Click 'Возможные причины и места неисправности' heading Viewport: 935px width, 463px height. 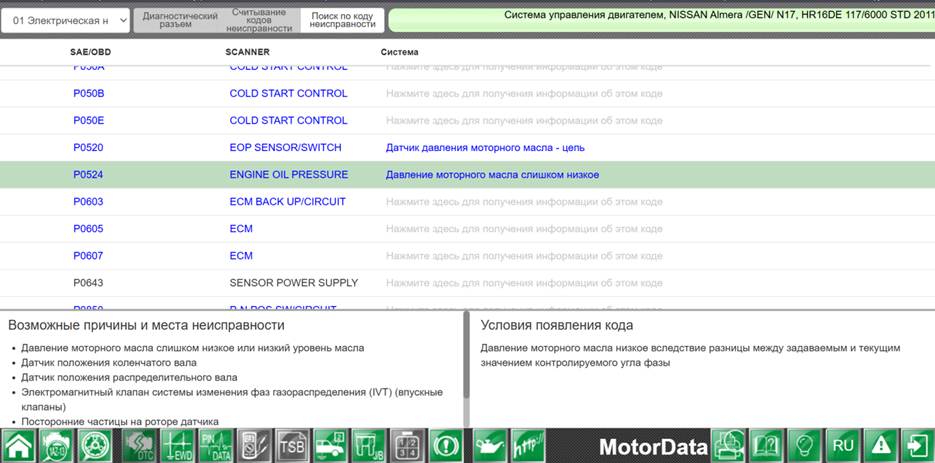(146, 326)
